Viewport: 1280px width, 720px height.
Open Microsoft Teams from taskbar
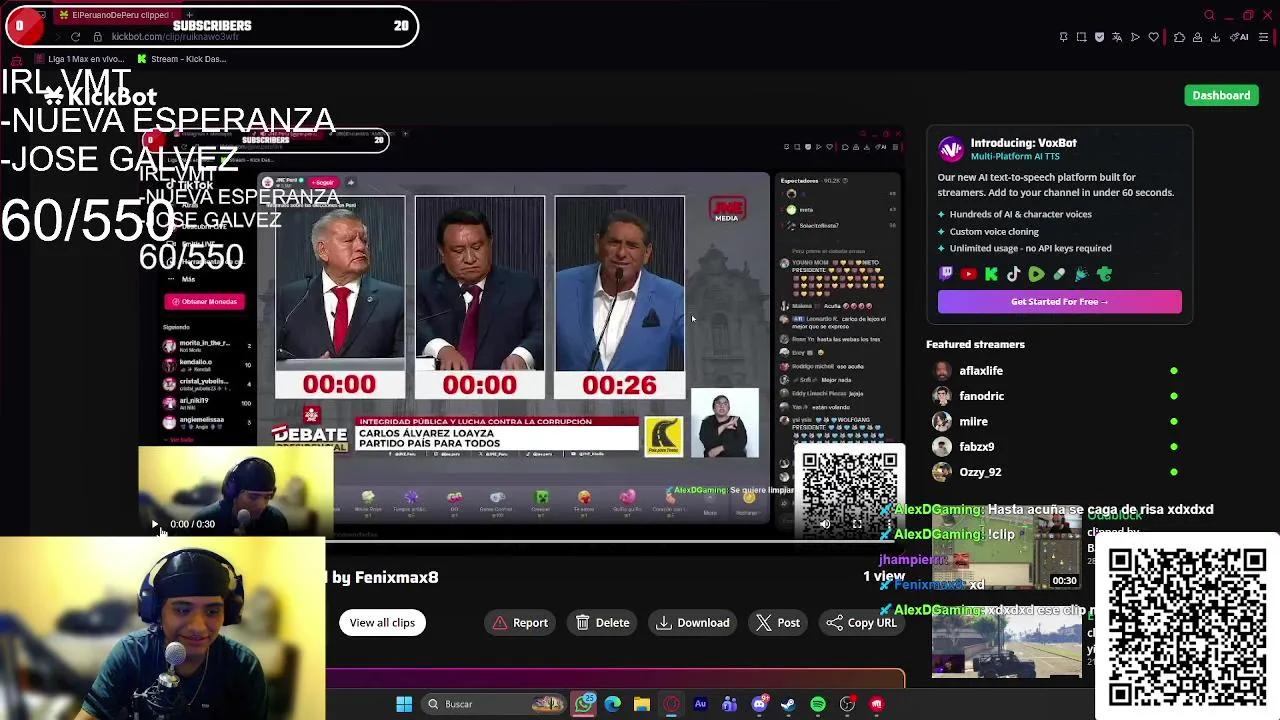click(x=729, y=704)
